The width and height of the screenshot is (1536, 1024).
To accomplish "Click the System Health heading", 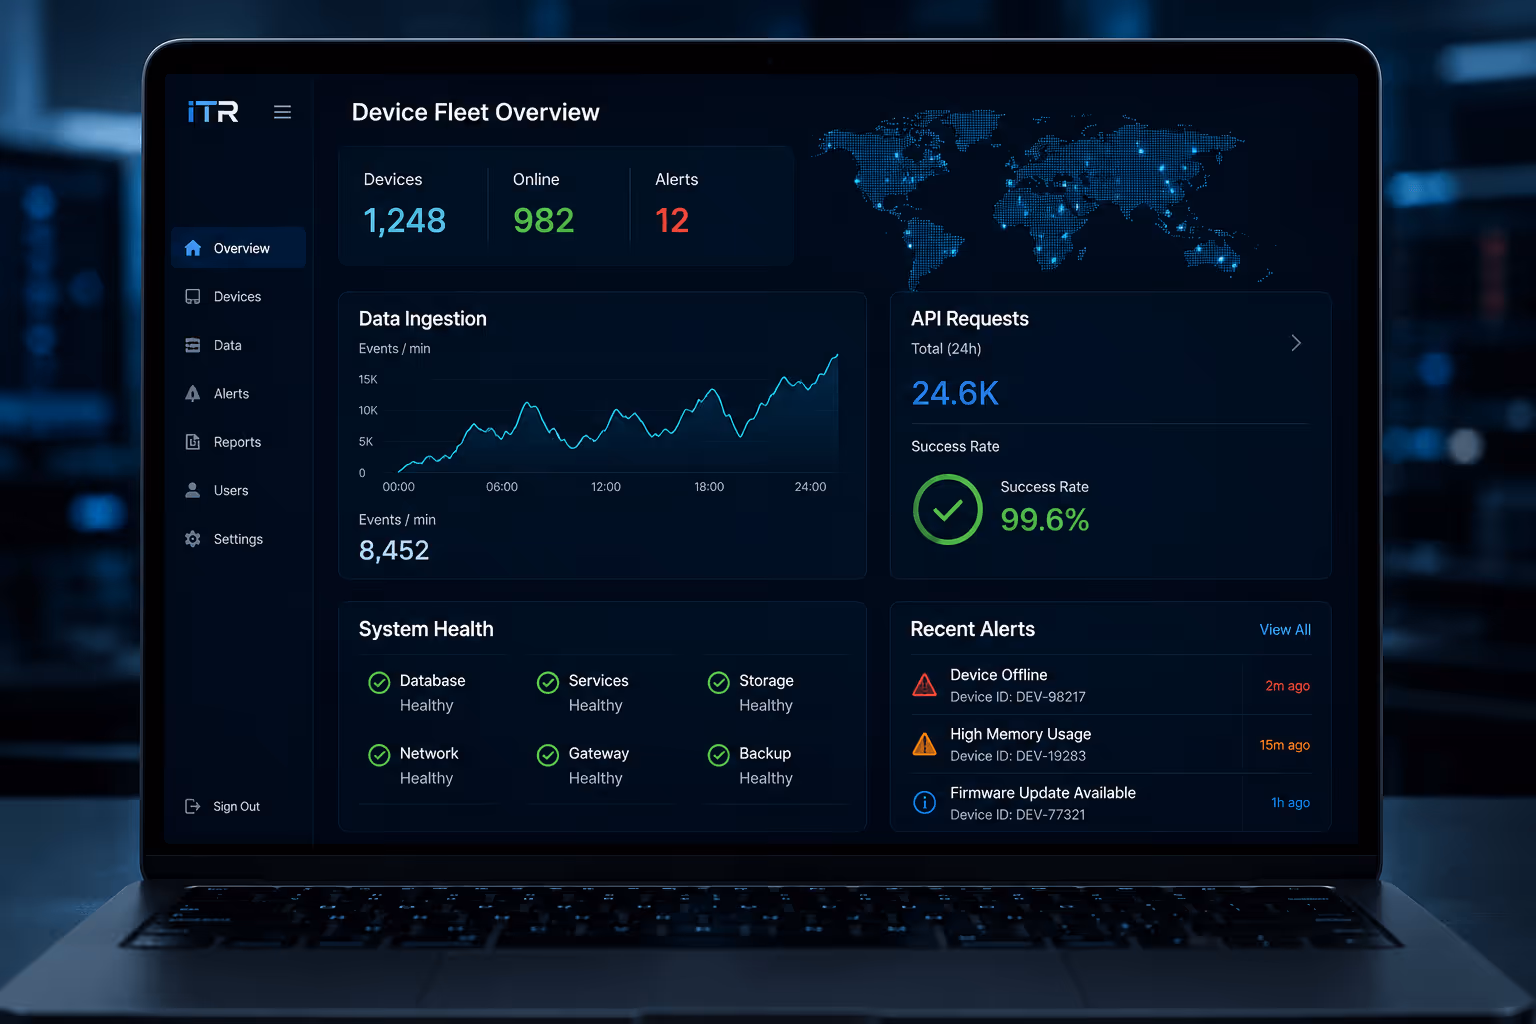I will [x=426, y=629].
